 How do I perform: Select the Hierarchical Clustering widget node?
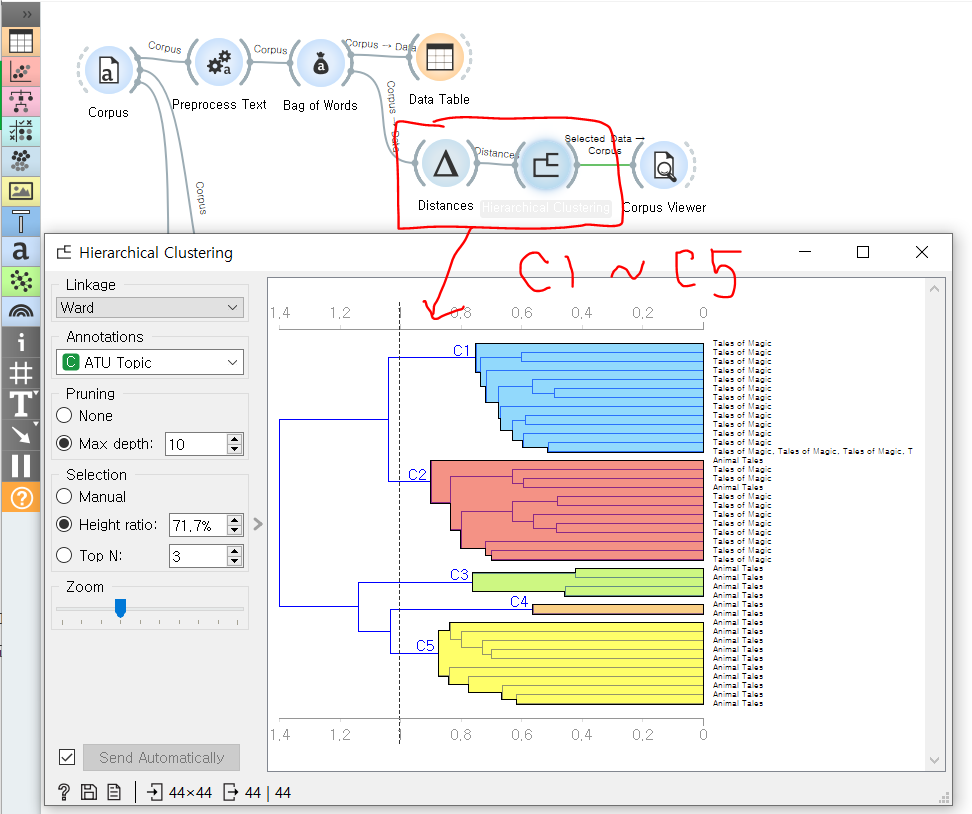[x=546, y=165]
